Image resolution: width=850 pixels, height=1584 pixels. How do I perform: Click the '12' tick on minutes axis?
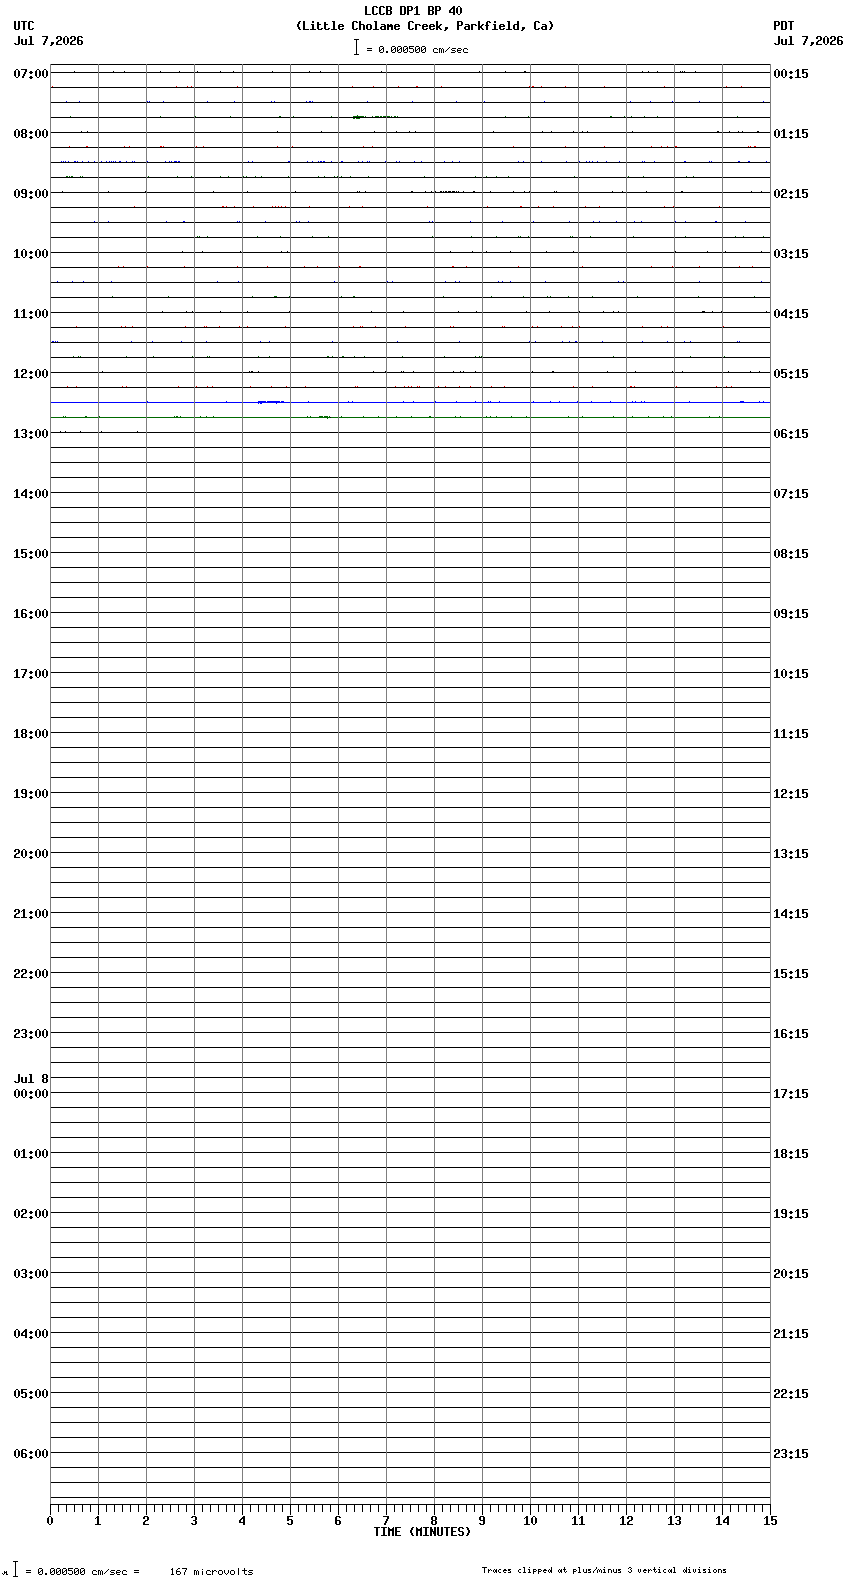[x=626, y=1521]
